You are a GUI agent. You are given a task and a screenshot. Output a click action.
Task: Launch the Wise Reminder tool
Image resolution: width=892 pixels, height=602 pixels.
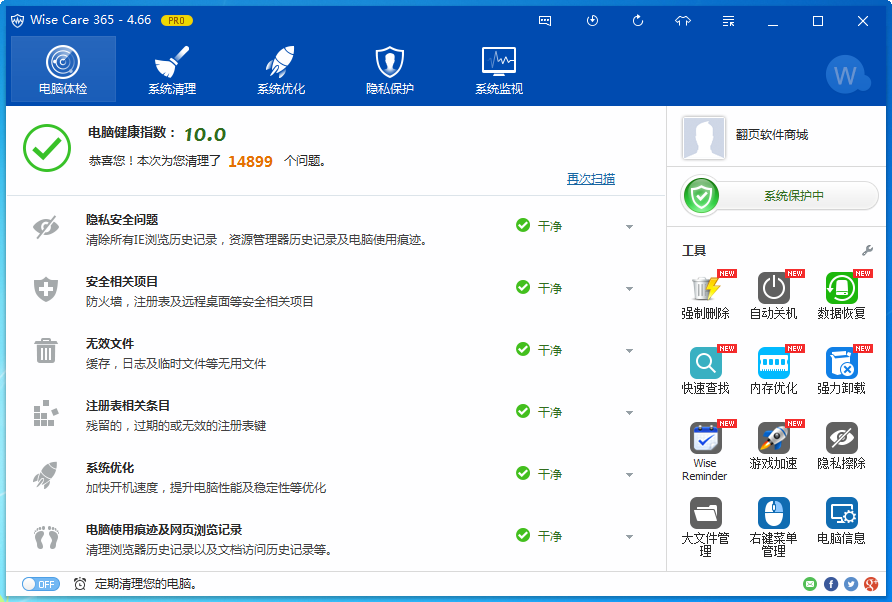pyautogui.click(x=705, y=451)
